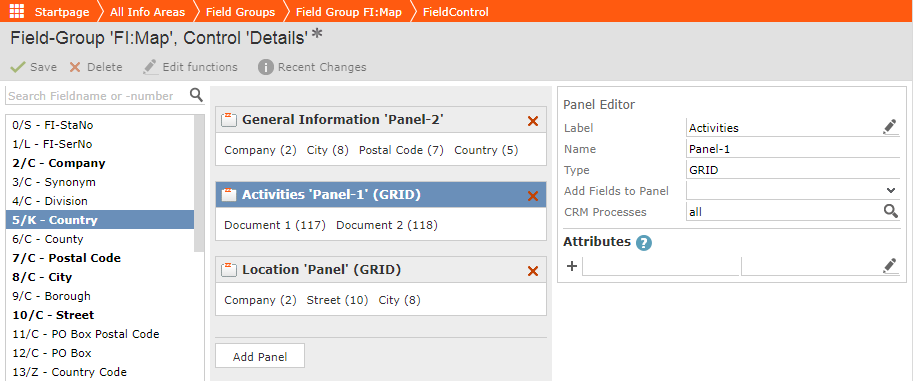
Task: Remove the General Information panel with X
Action: pos(532,121)
